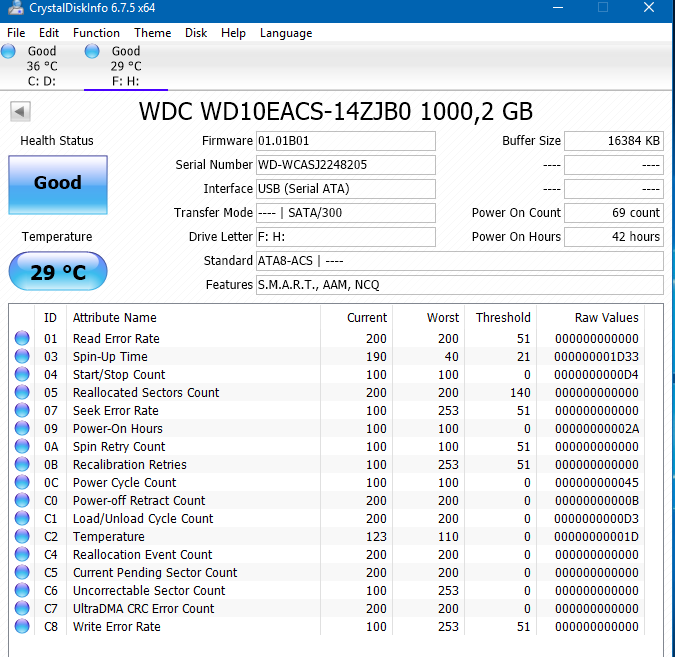Click the Good health status button
The image size is (675, 657).
click(58, 185)
